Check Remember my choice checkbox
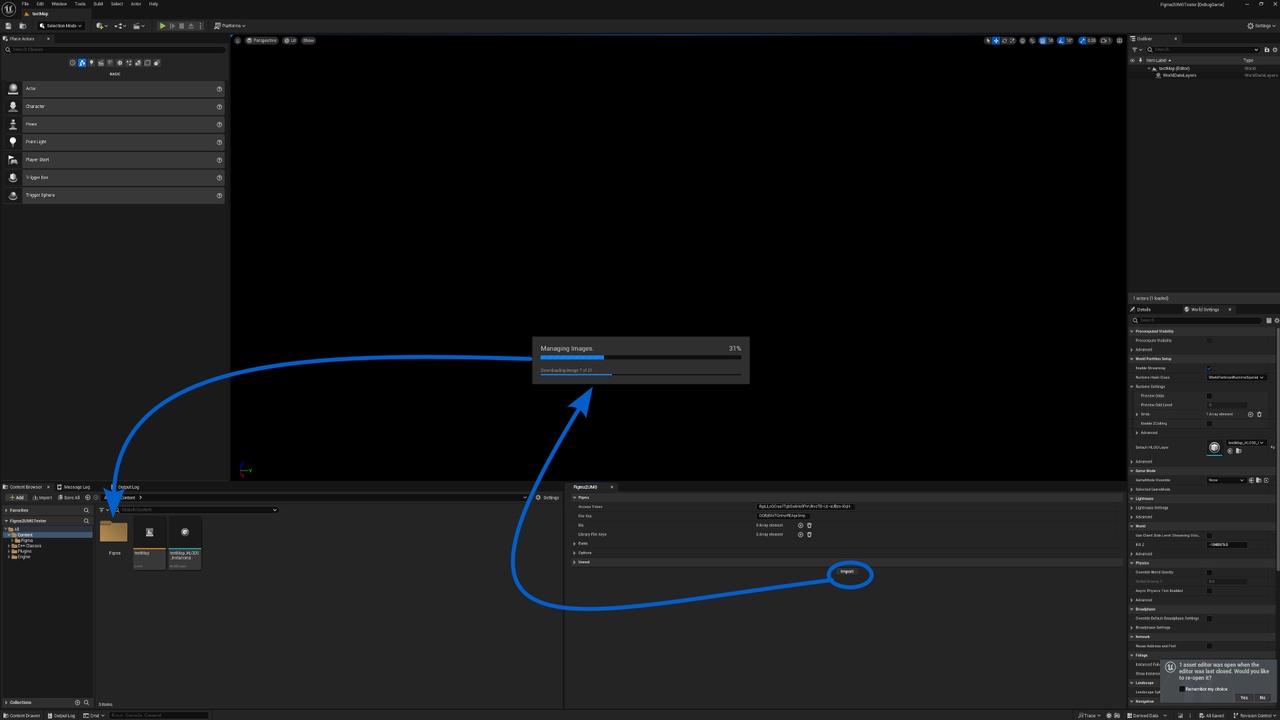Viewport: 1280px width, 720px height. point(1181,689)
